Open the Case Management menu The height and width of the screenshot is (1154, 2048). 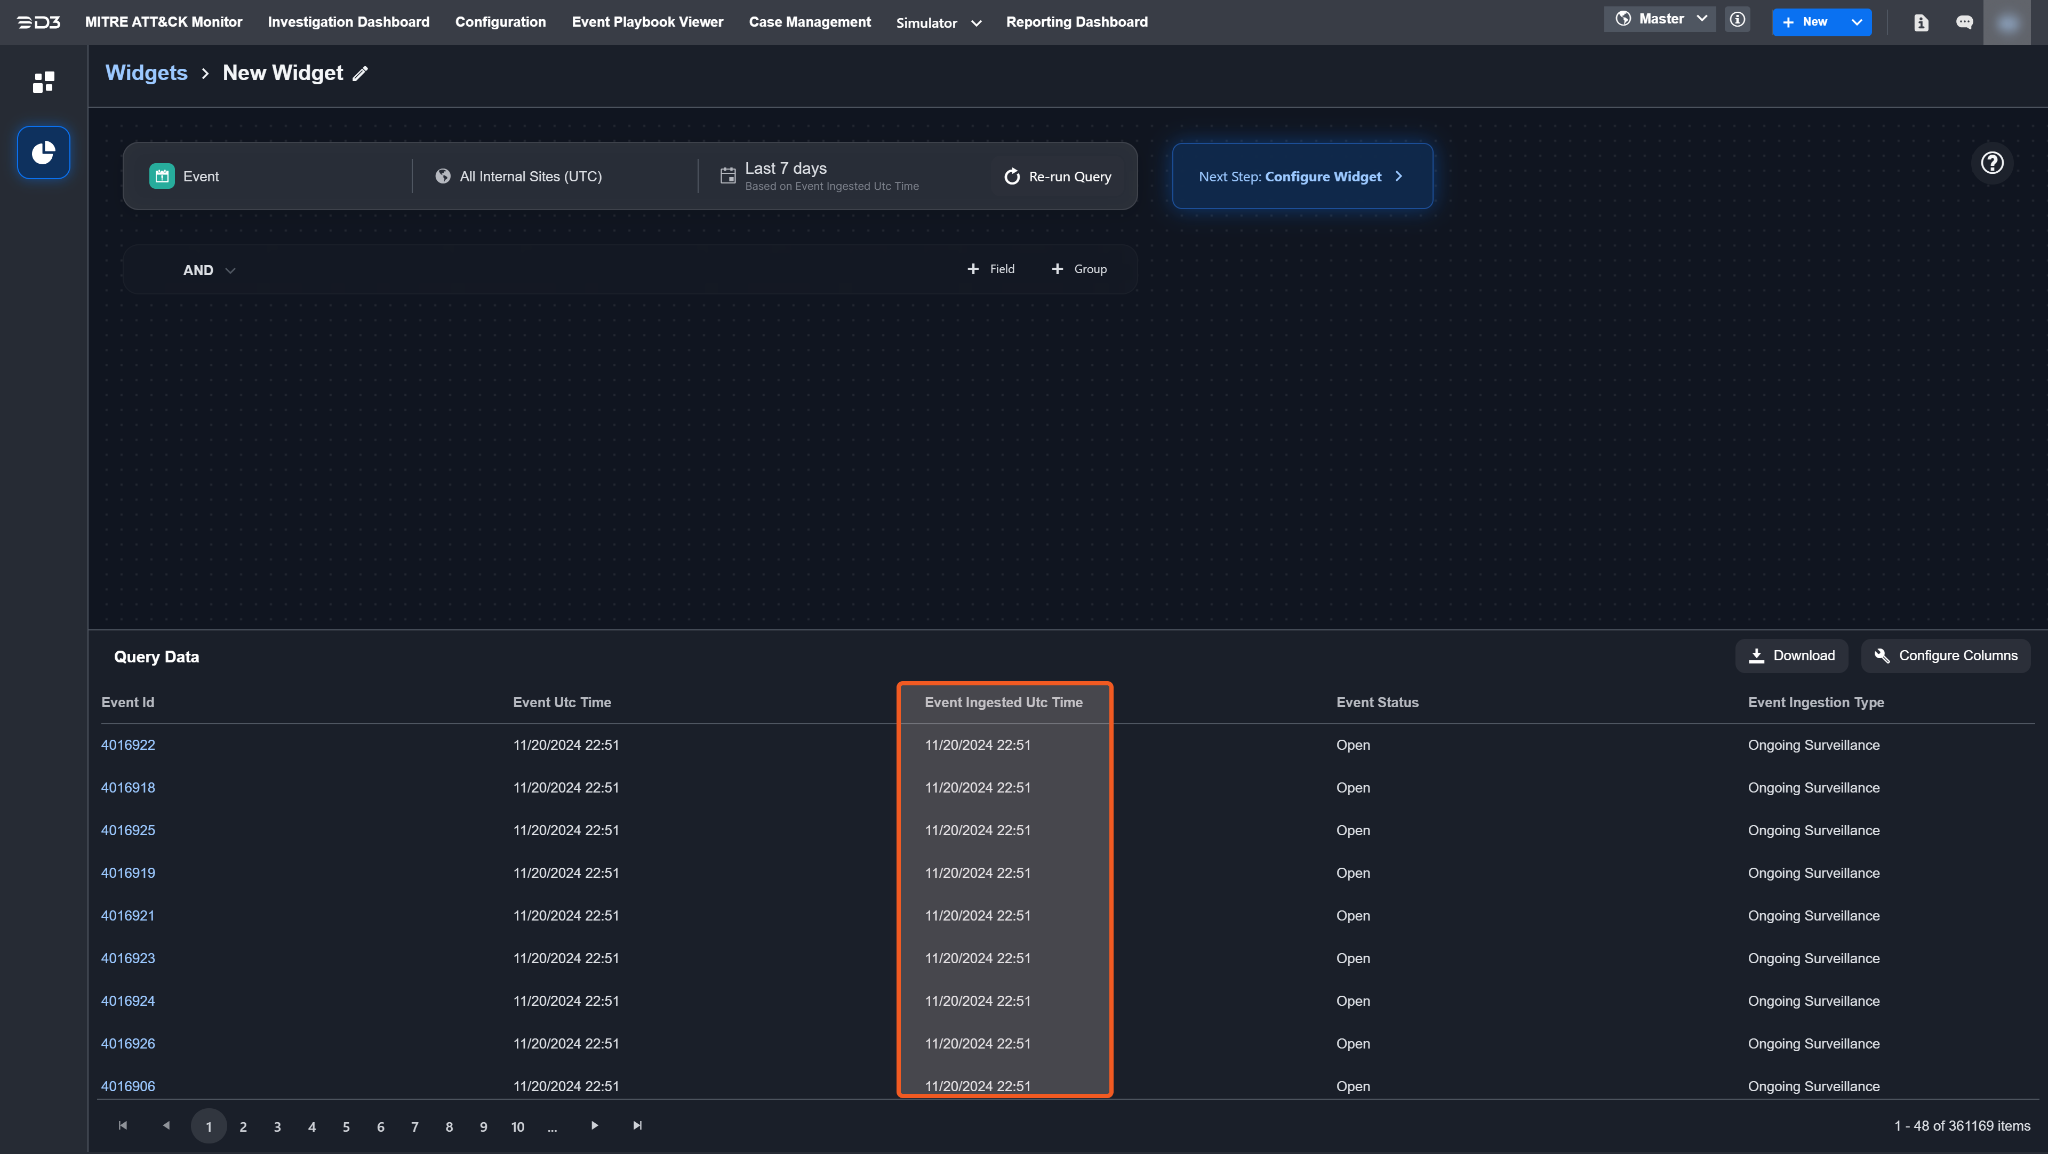(x=809, y=22)
